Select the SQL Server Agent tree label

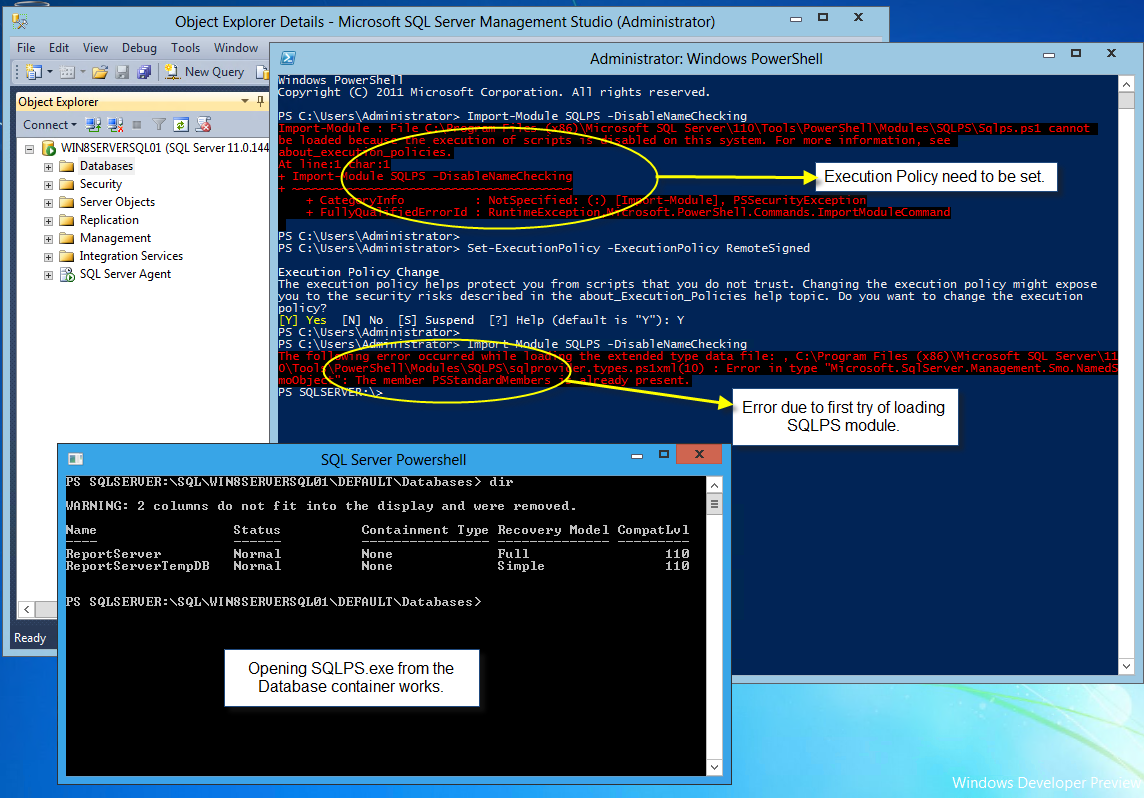click(125, 274)
